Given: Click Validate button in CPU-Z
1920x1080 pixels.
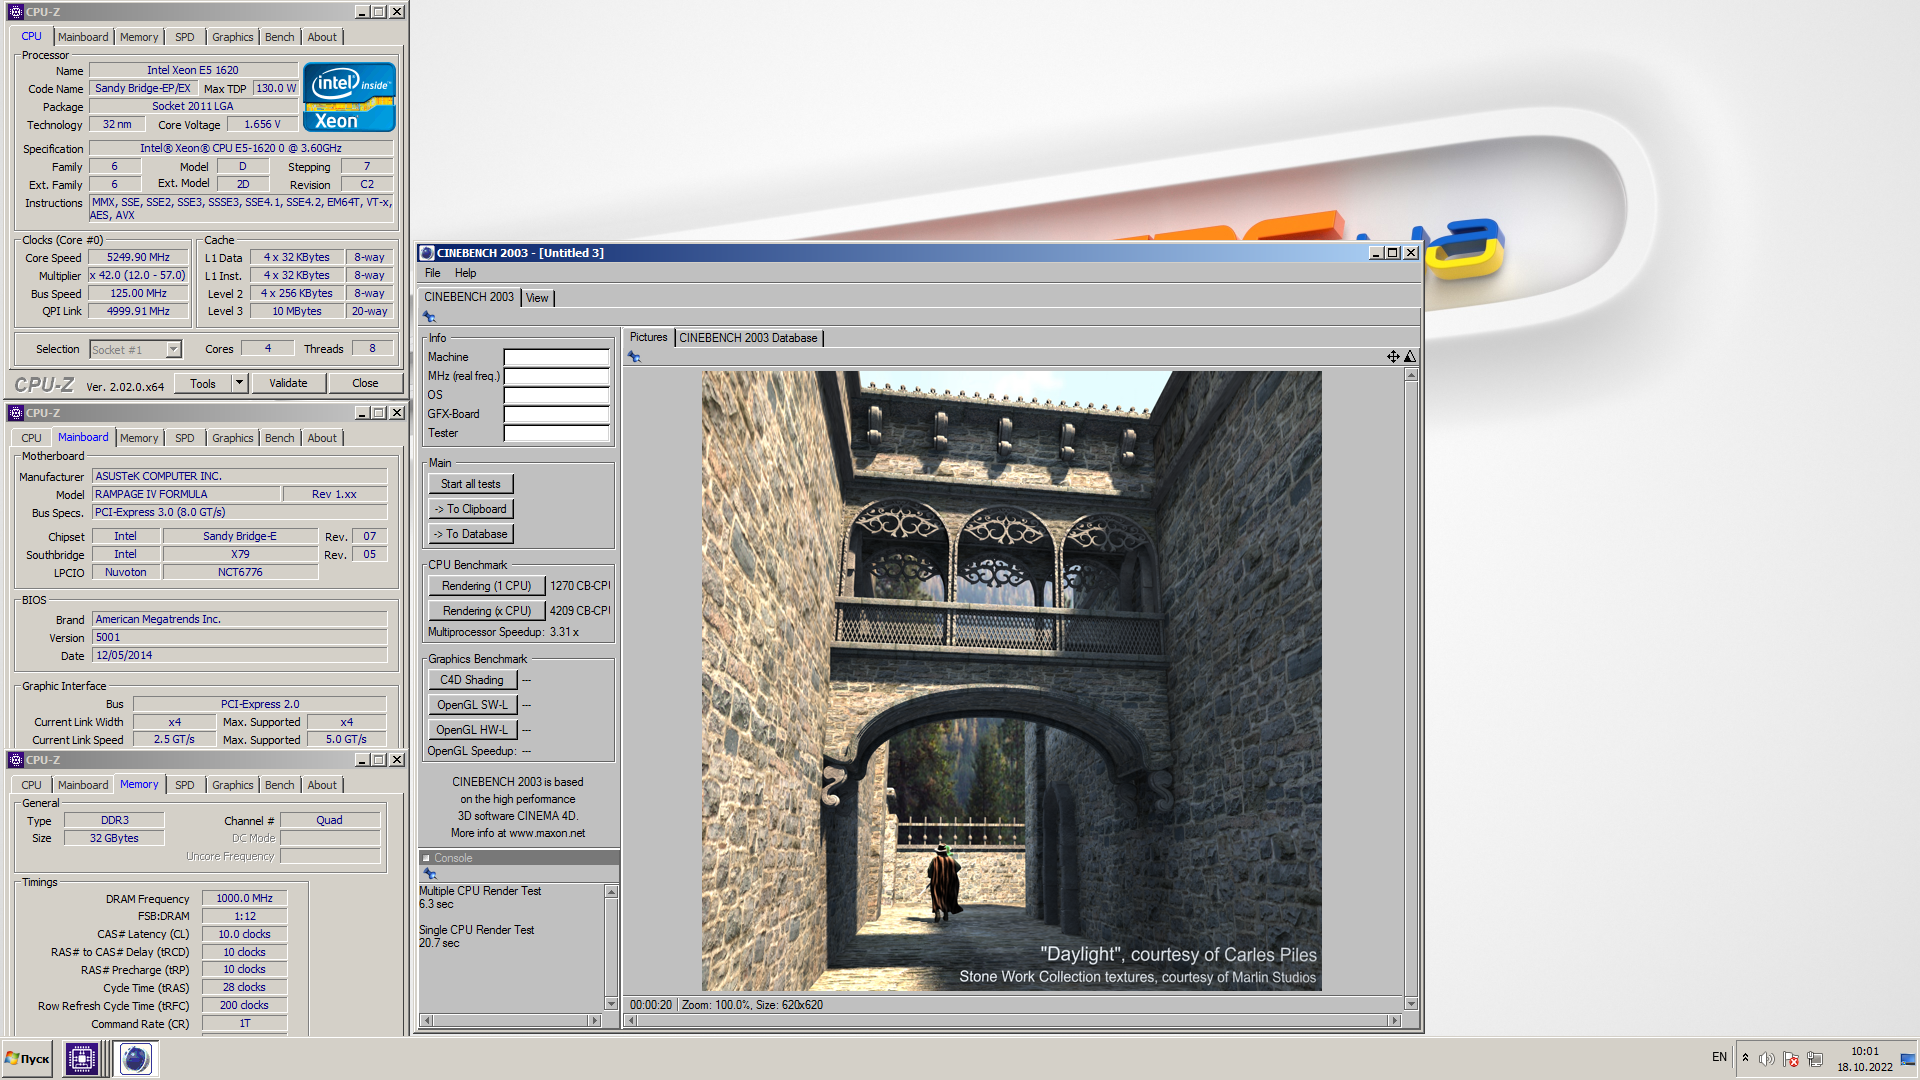Looking at the screenshot, I should tap(288, 383).
